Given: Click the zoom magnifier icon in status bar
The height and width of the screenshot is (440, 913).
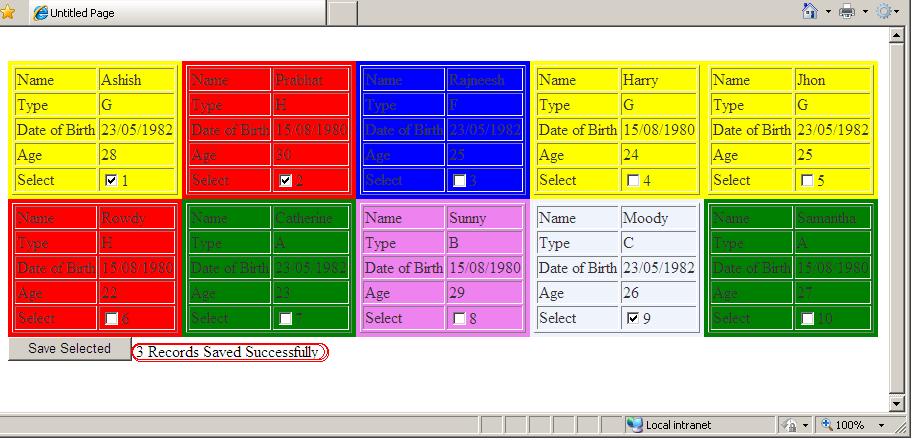Looking at the screenshot, I should coord(827,425).
